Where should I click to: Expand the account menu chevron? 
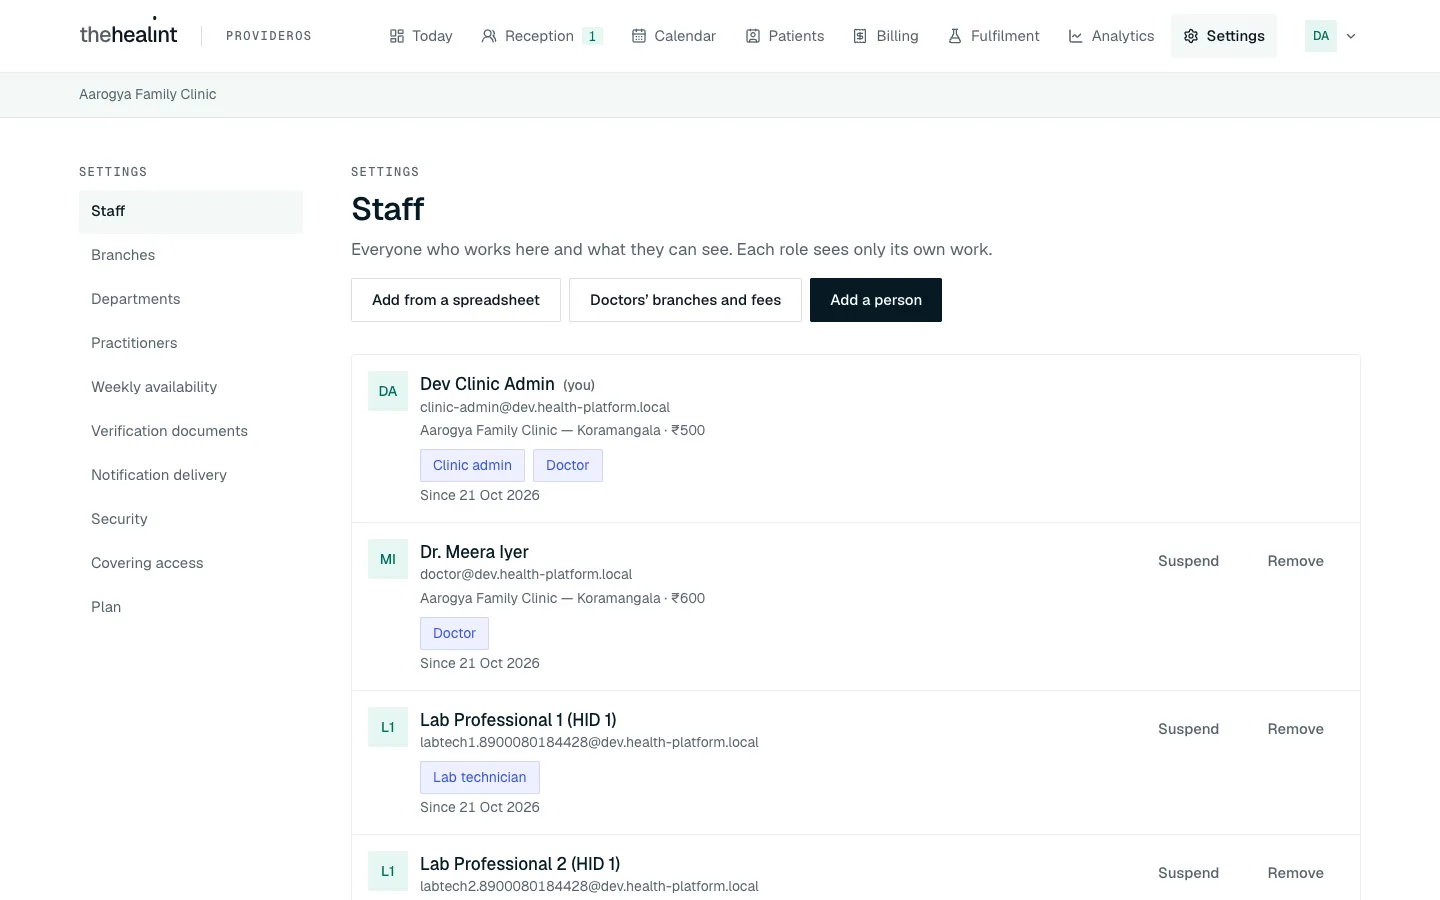1351,36
